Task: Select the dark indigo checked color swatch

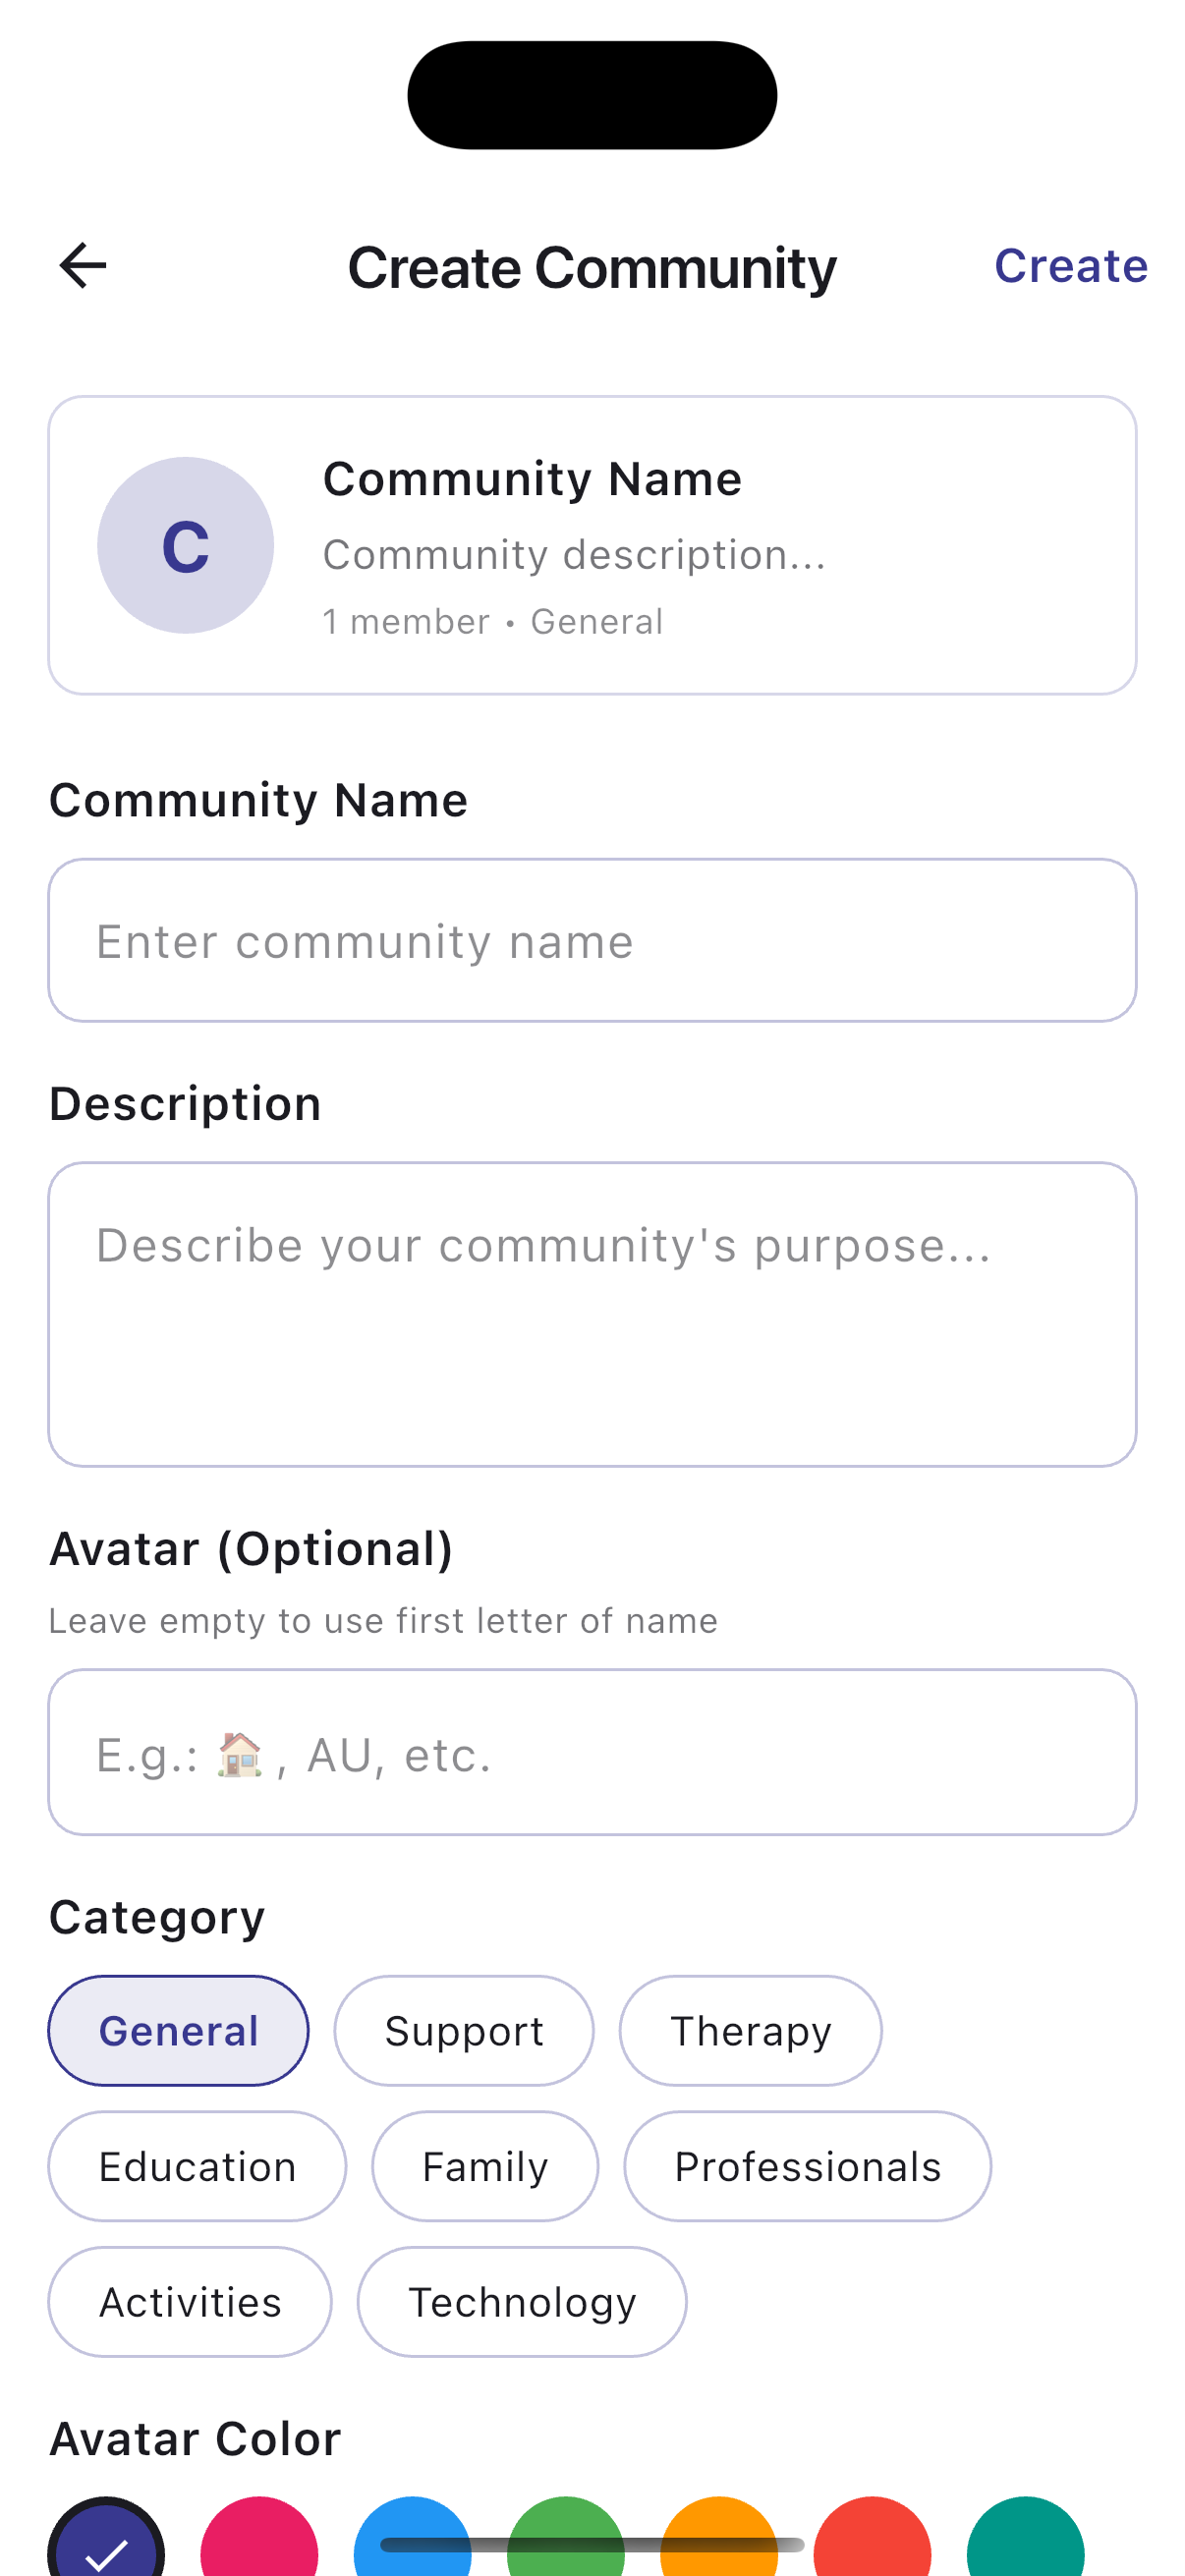Action: click(x=106, y=2542)
